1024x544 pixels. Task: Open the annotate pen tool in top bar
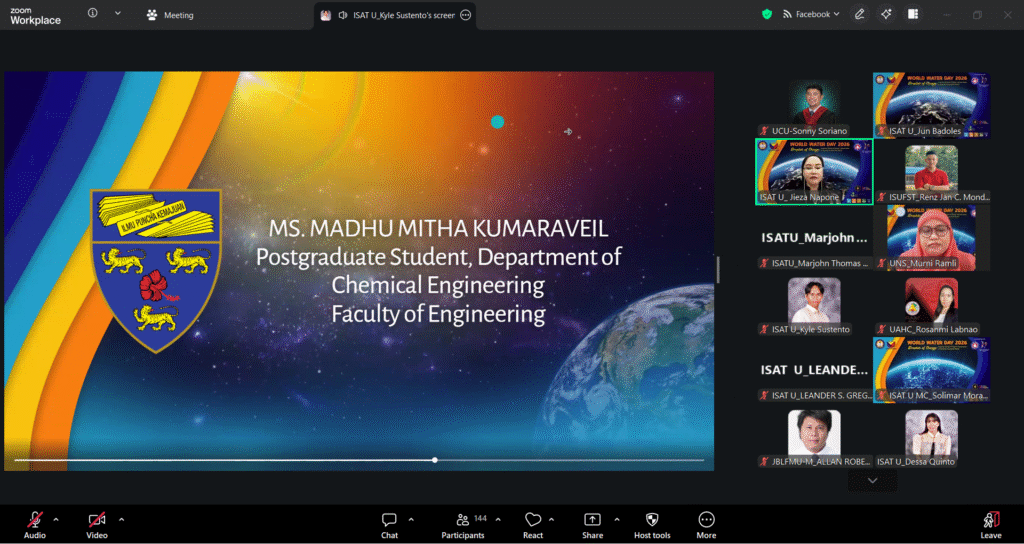(x=859, y=14)
